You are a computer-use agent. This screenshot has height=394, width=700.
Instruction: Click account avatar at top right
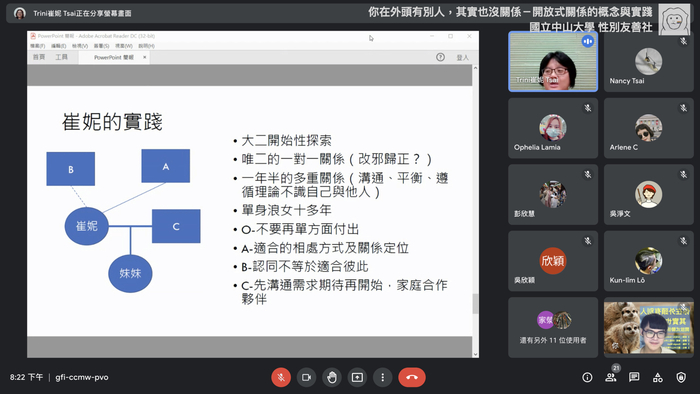(674, 20)
